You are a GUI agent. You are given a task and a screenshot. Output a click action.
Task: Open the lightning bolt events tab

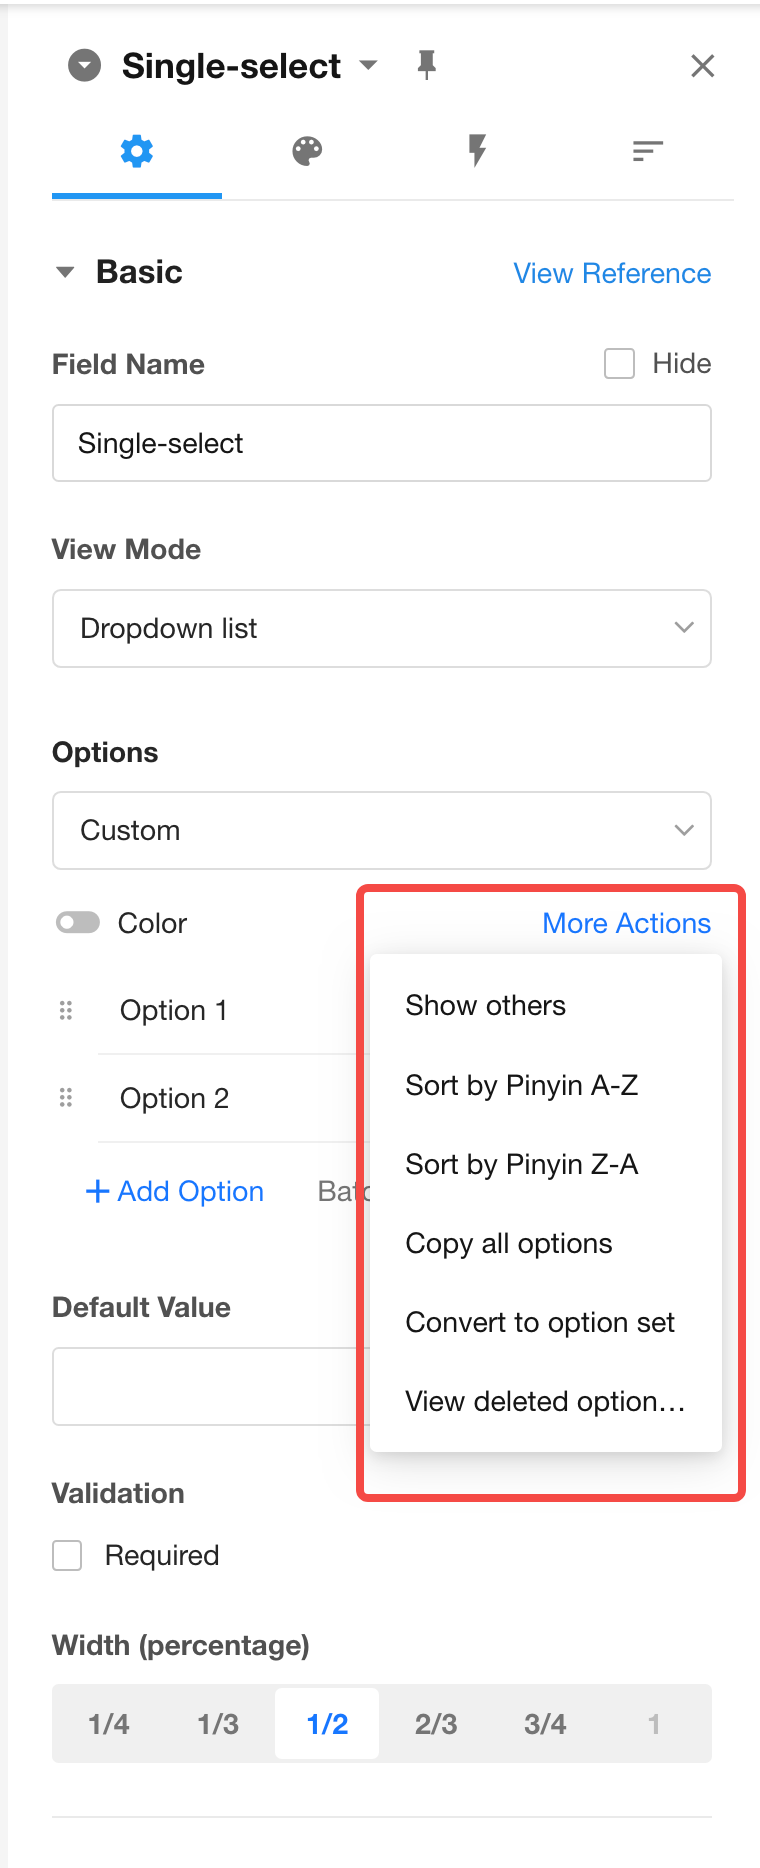point(477,152)
